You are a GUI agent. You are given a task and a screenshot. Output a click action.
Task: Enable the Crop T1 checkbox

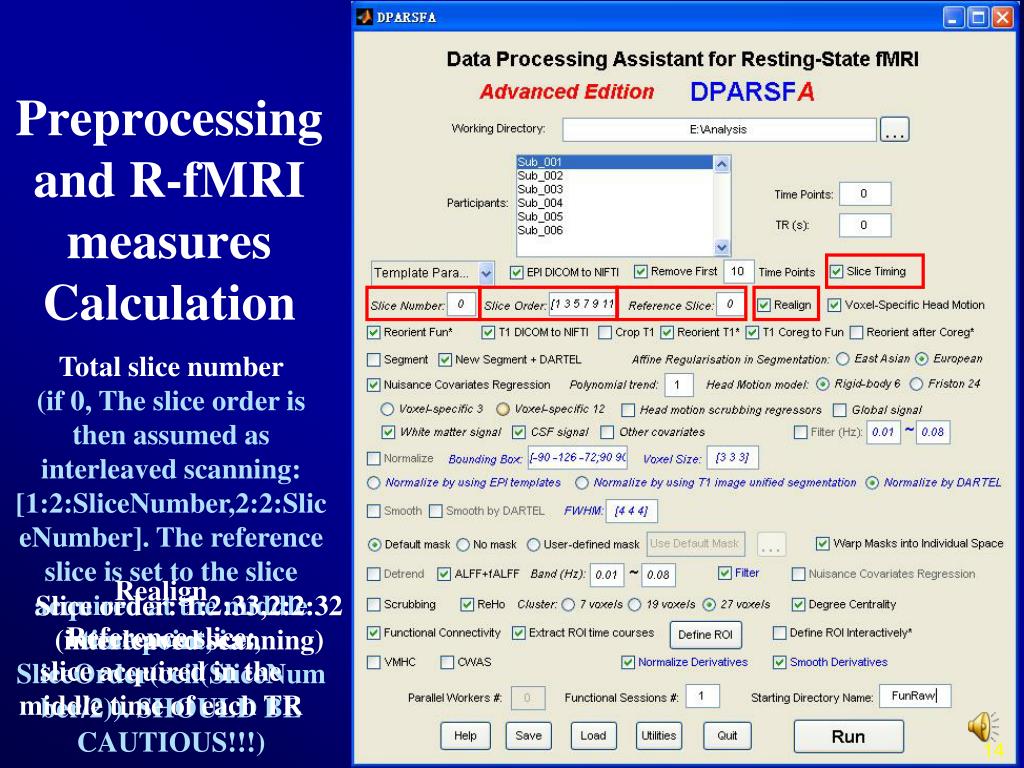pos(605,332)
